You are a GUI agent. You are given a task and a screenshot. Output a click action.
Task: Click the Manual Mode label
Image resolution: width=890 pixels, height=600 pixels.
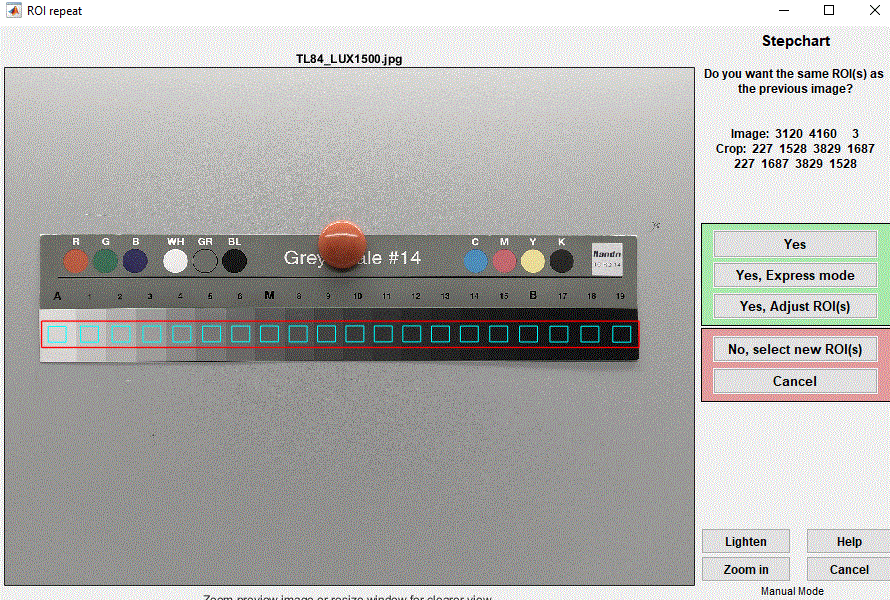(792, 591)
